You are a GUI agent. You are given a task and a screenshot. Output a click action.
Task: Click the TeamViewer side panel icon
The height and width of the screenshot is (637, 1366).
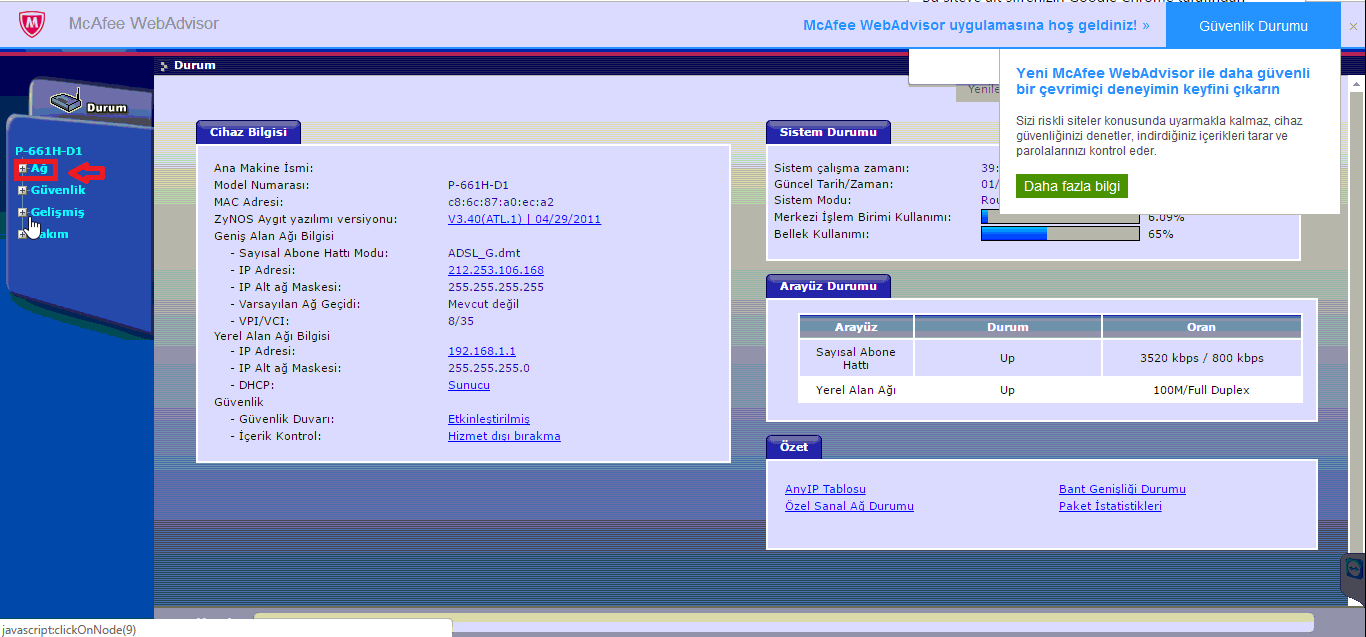(x=1354, y=570)
